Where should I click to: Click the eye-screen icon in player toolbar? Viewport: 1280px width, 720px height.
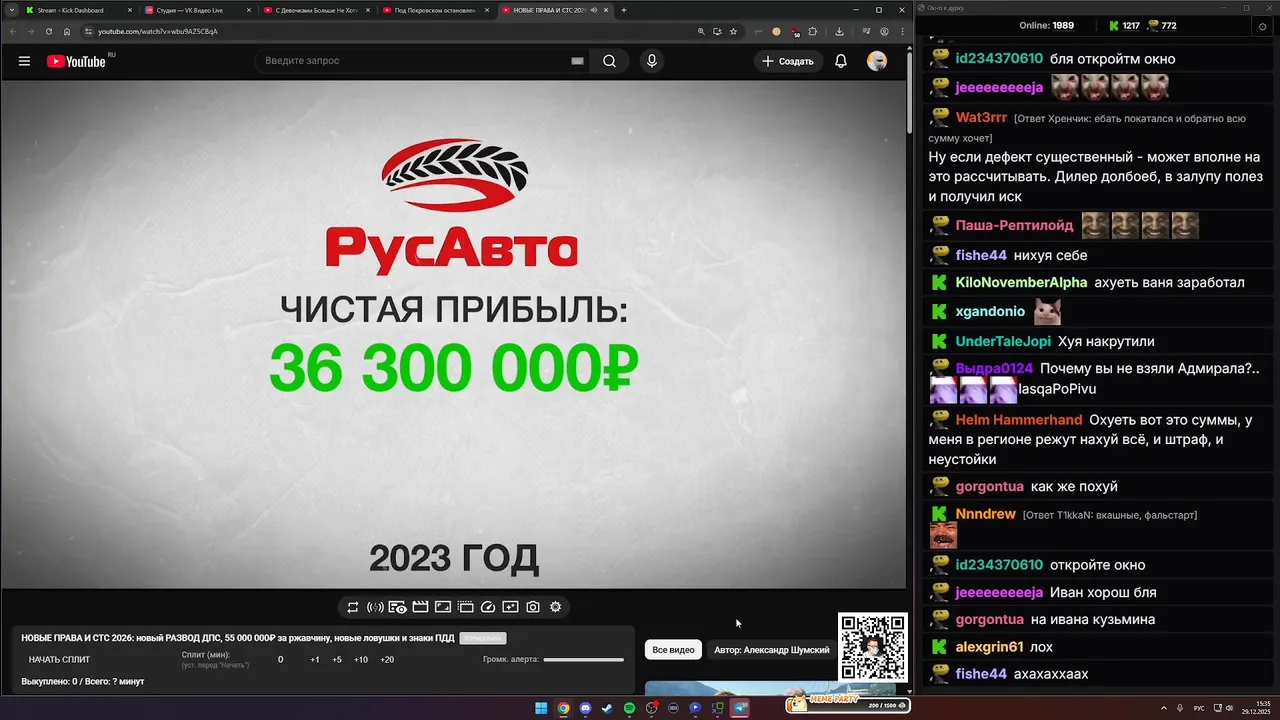coord(397,607)
